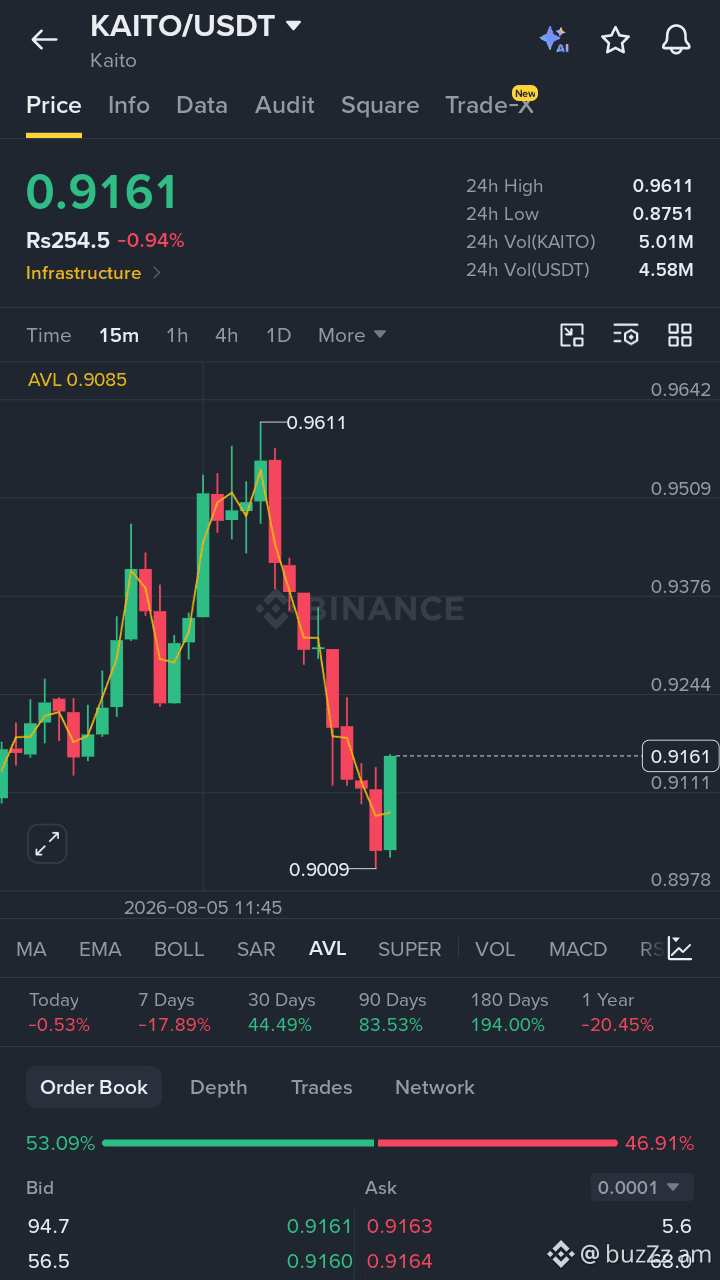The width and height of the screenshot is (720, 1280).
Task: Tap the 7 Days -17.89% performance
Action: [x=174, y=1012]
